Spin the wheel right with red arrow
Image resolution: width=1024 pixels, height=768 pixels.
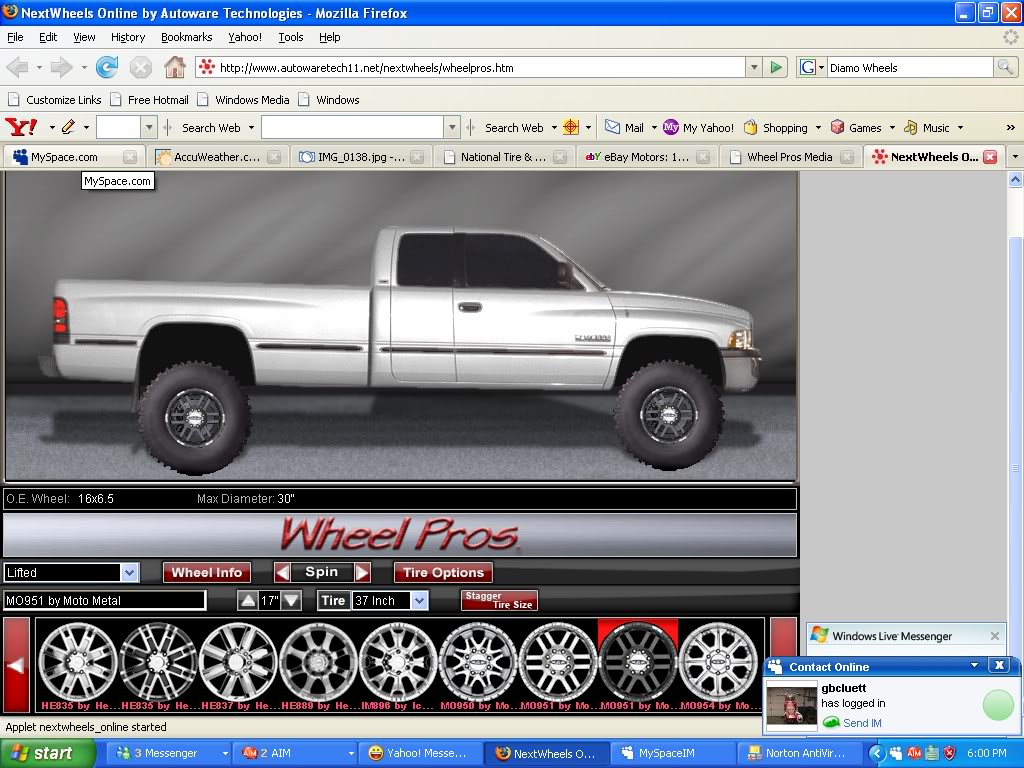point(362,573)
